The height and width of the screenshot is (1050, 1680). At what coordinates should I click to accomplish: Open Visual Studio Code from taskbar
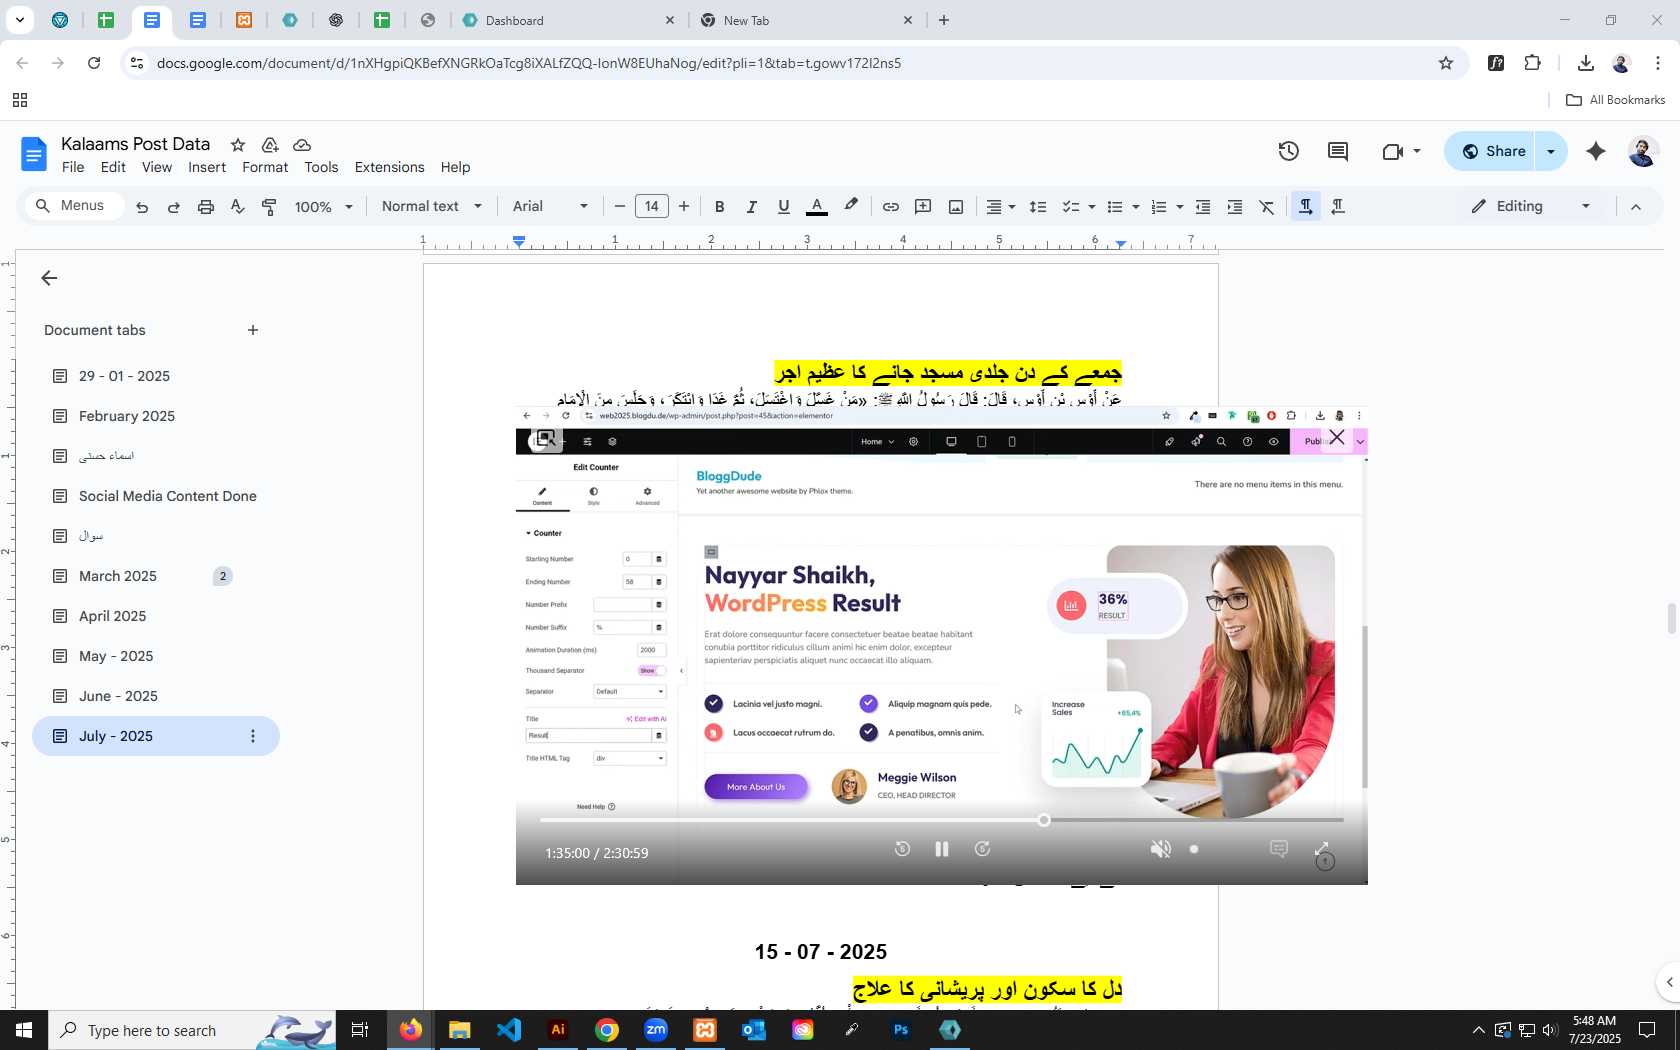[509, 1030]
